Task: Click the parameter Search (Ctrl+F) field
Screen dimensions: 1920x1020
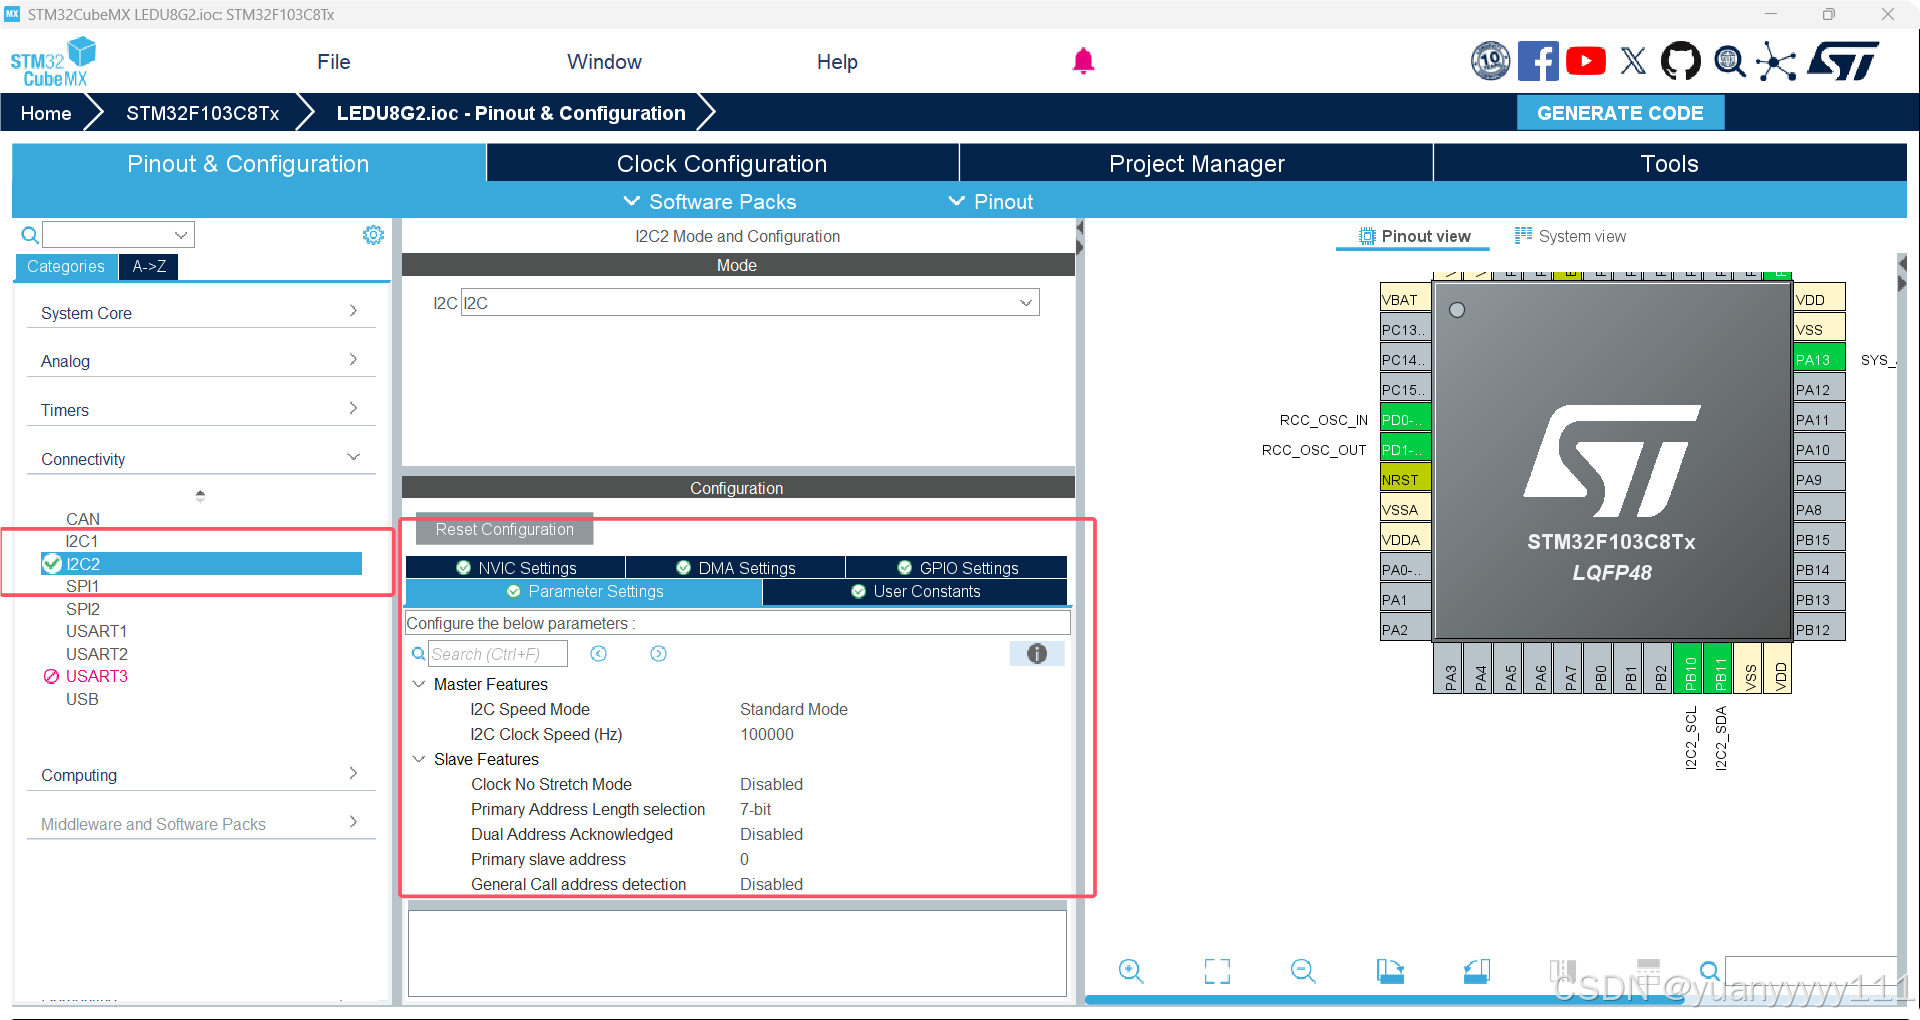Action: [x=498, y=654]
